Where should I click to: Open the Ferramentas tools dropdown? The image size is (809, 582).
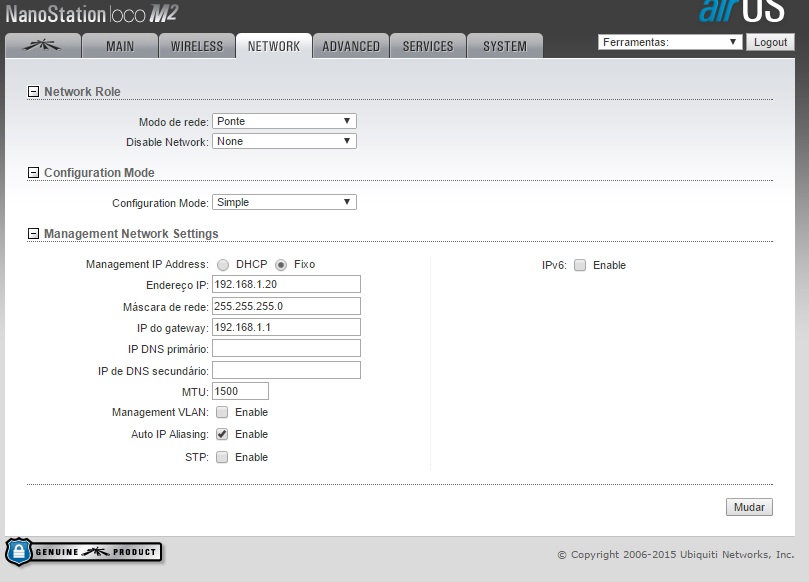(670, 42)
